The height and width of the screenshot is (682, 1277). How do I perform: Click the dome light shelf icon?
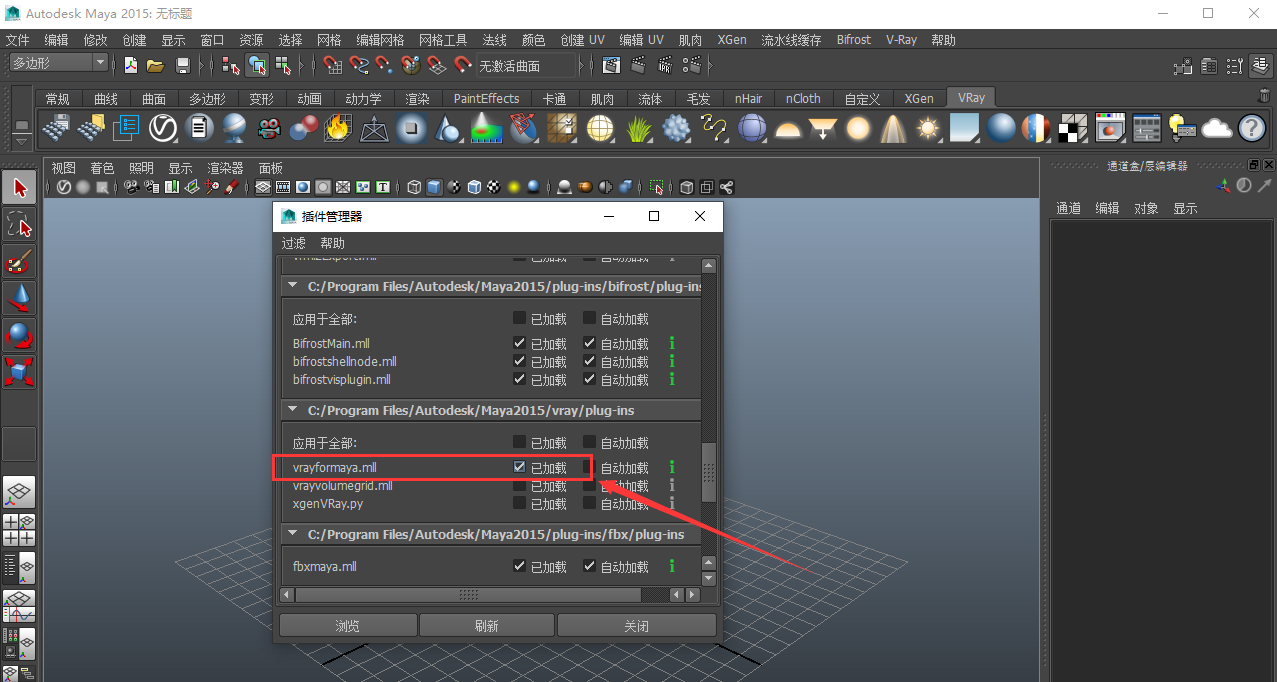(788, 128)
